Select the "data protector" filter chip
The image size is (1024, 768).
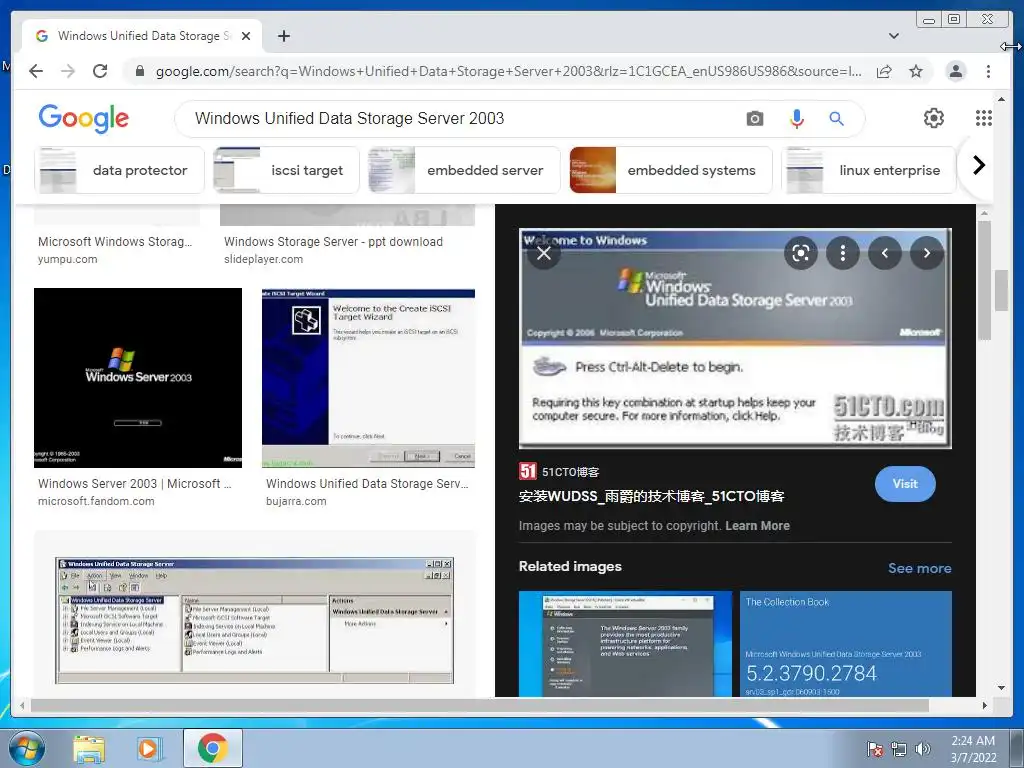pyautogui.click(x=119, y=170)
